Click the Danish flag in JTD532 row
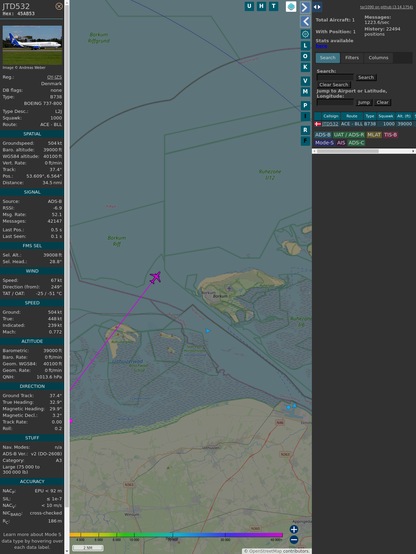 coord(318,124)
